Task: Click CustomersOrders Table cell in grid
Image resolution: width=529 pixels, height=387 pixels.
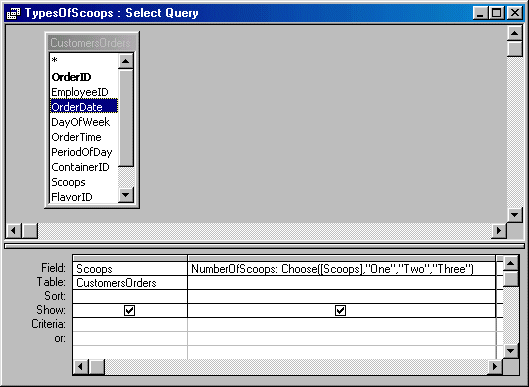Action: 130,283
